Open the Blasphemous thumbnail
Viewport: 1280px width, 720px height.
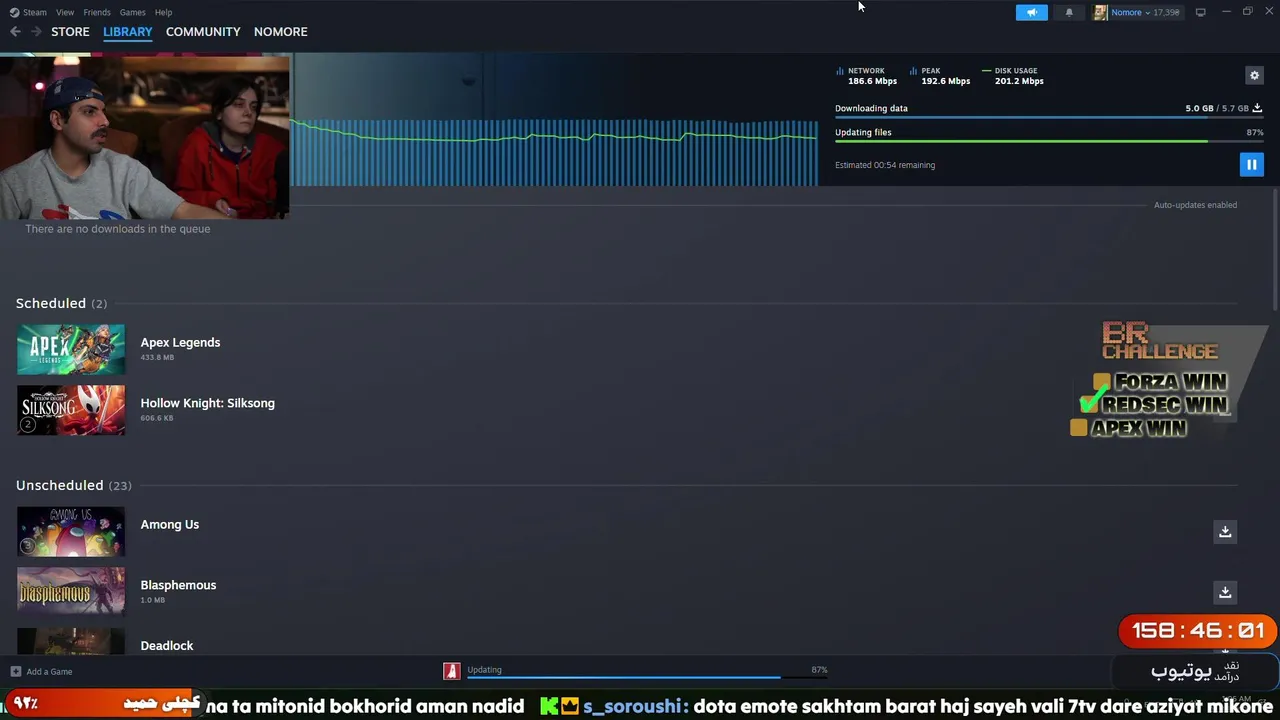(x=71, y=592)
